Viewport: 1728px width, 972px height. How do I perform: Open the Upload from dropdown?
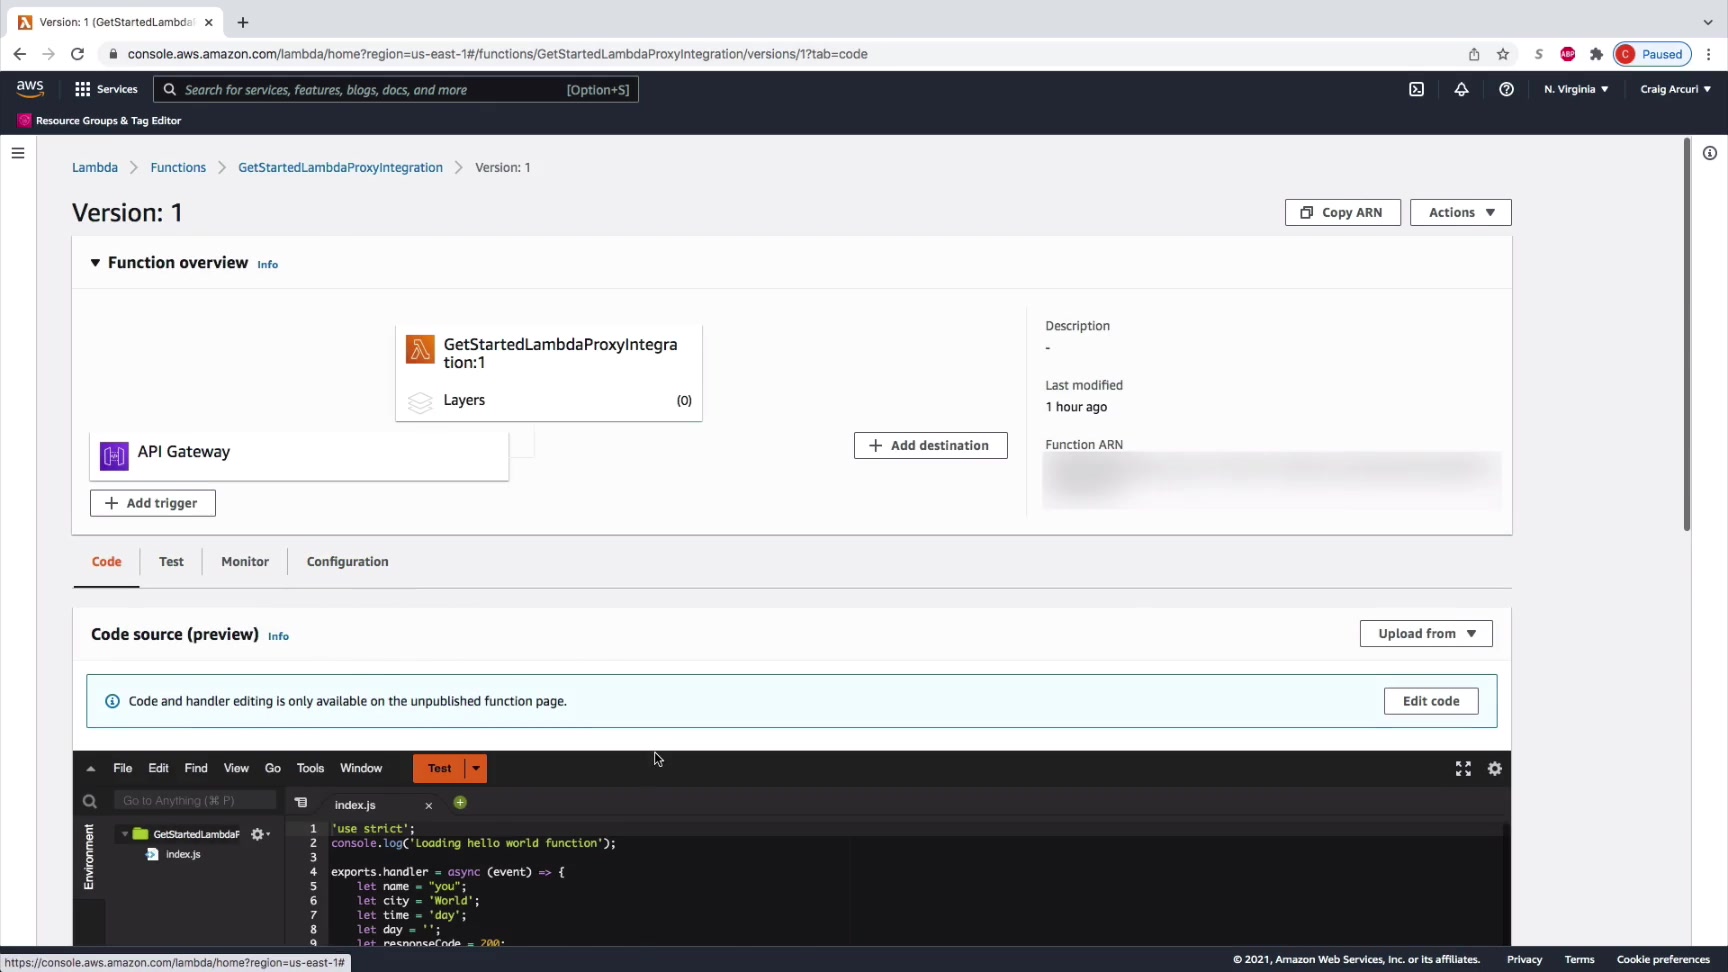(1426, 633)
